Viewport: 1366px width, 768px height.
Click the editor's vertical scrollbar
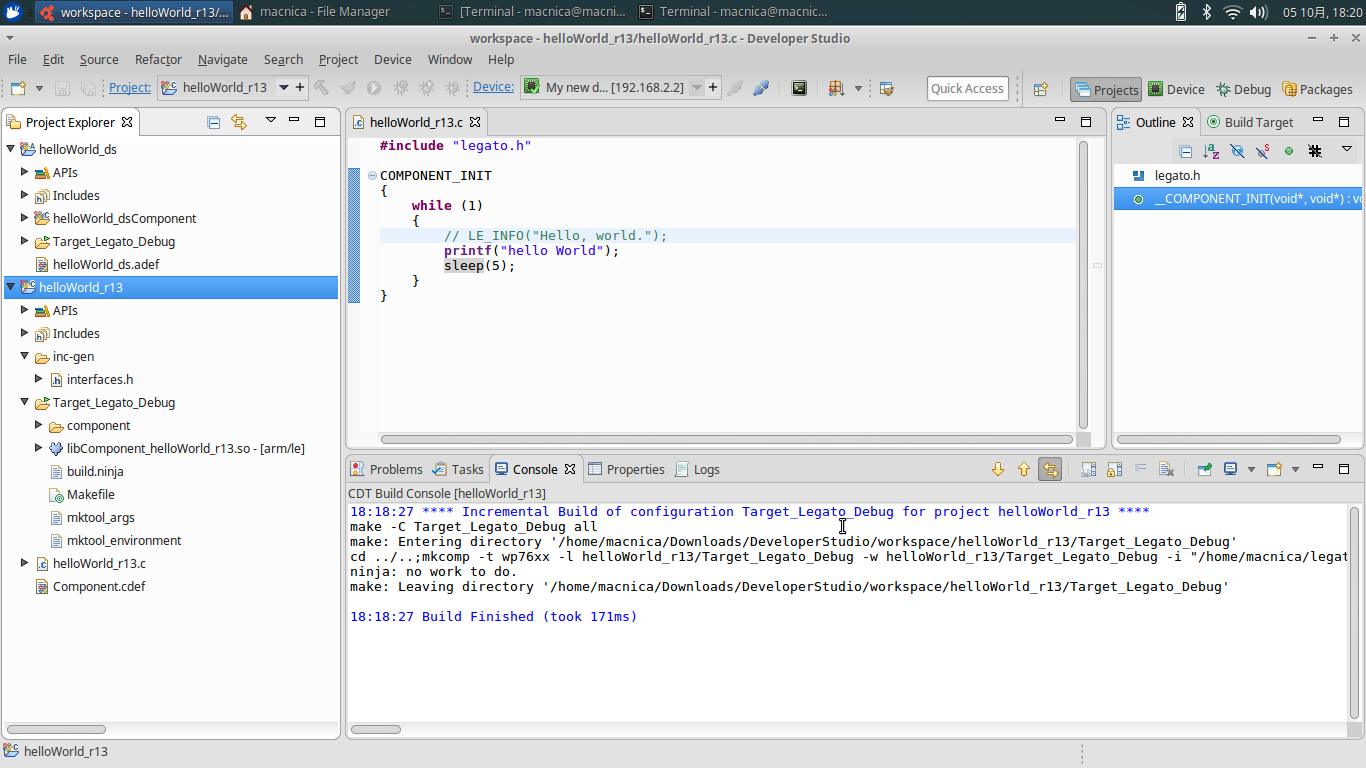coord(1082,284)
